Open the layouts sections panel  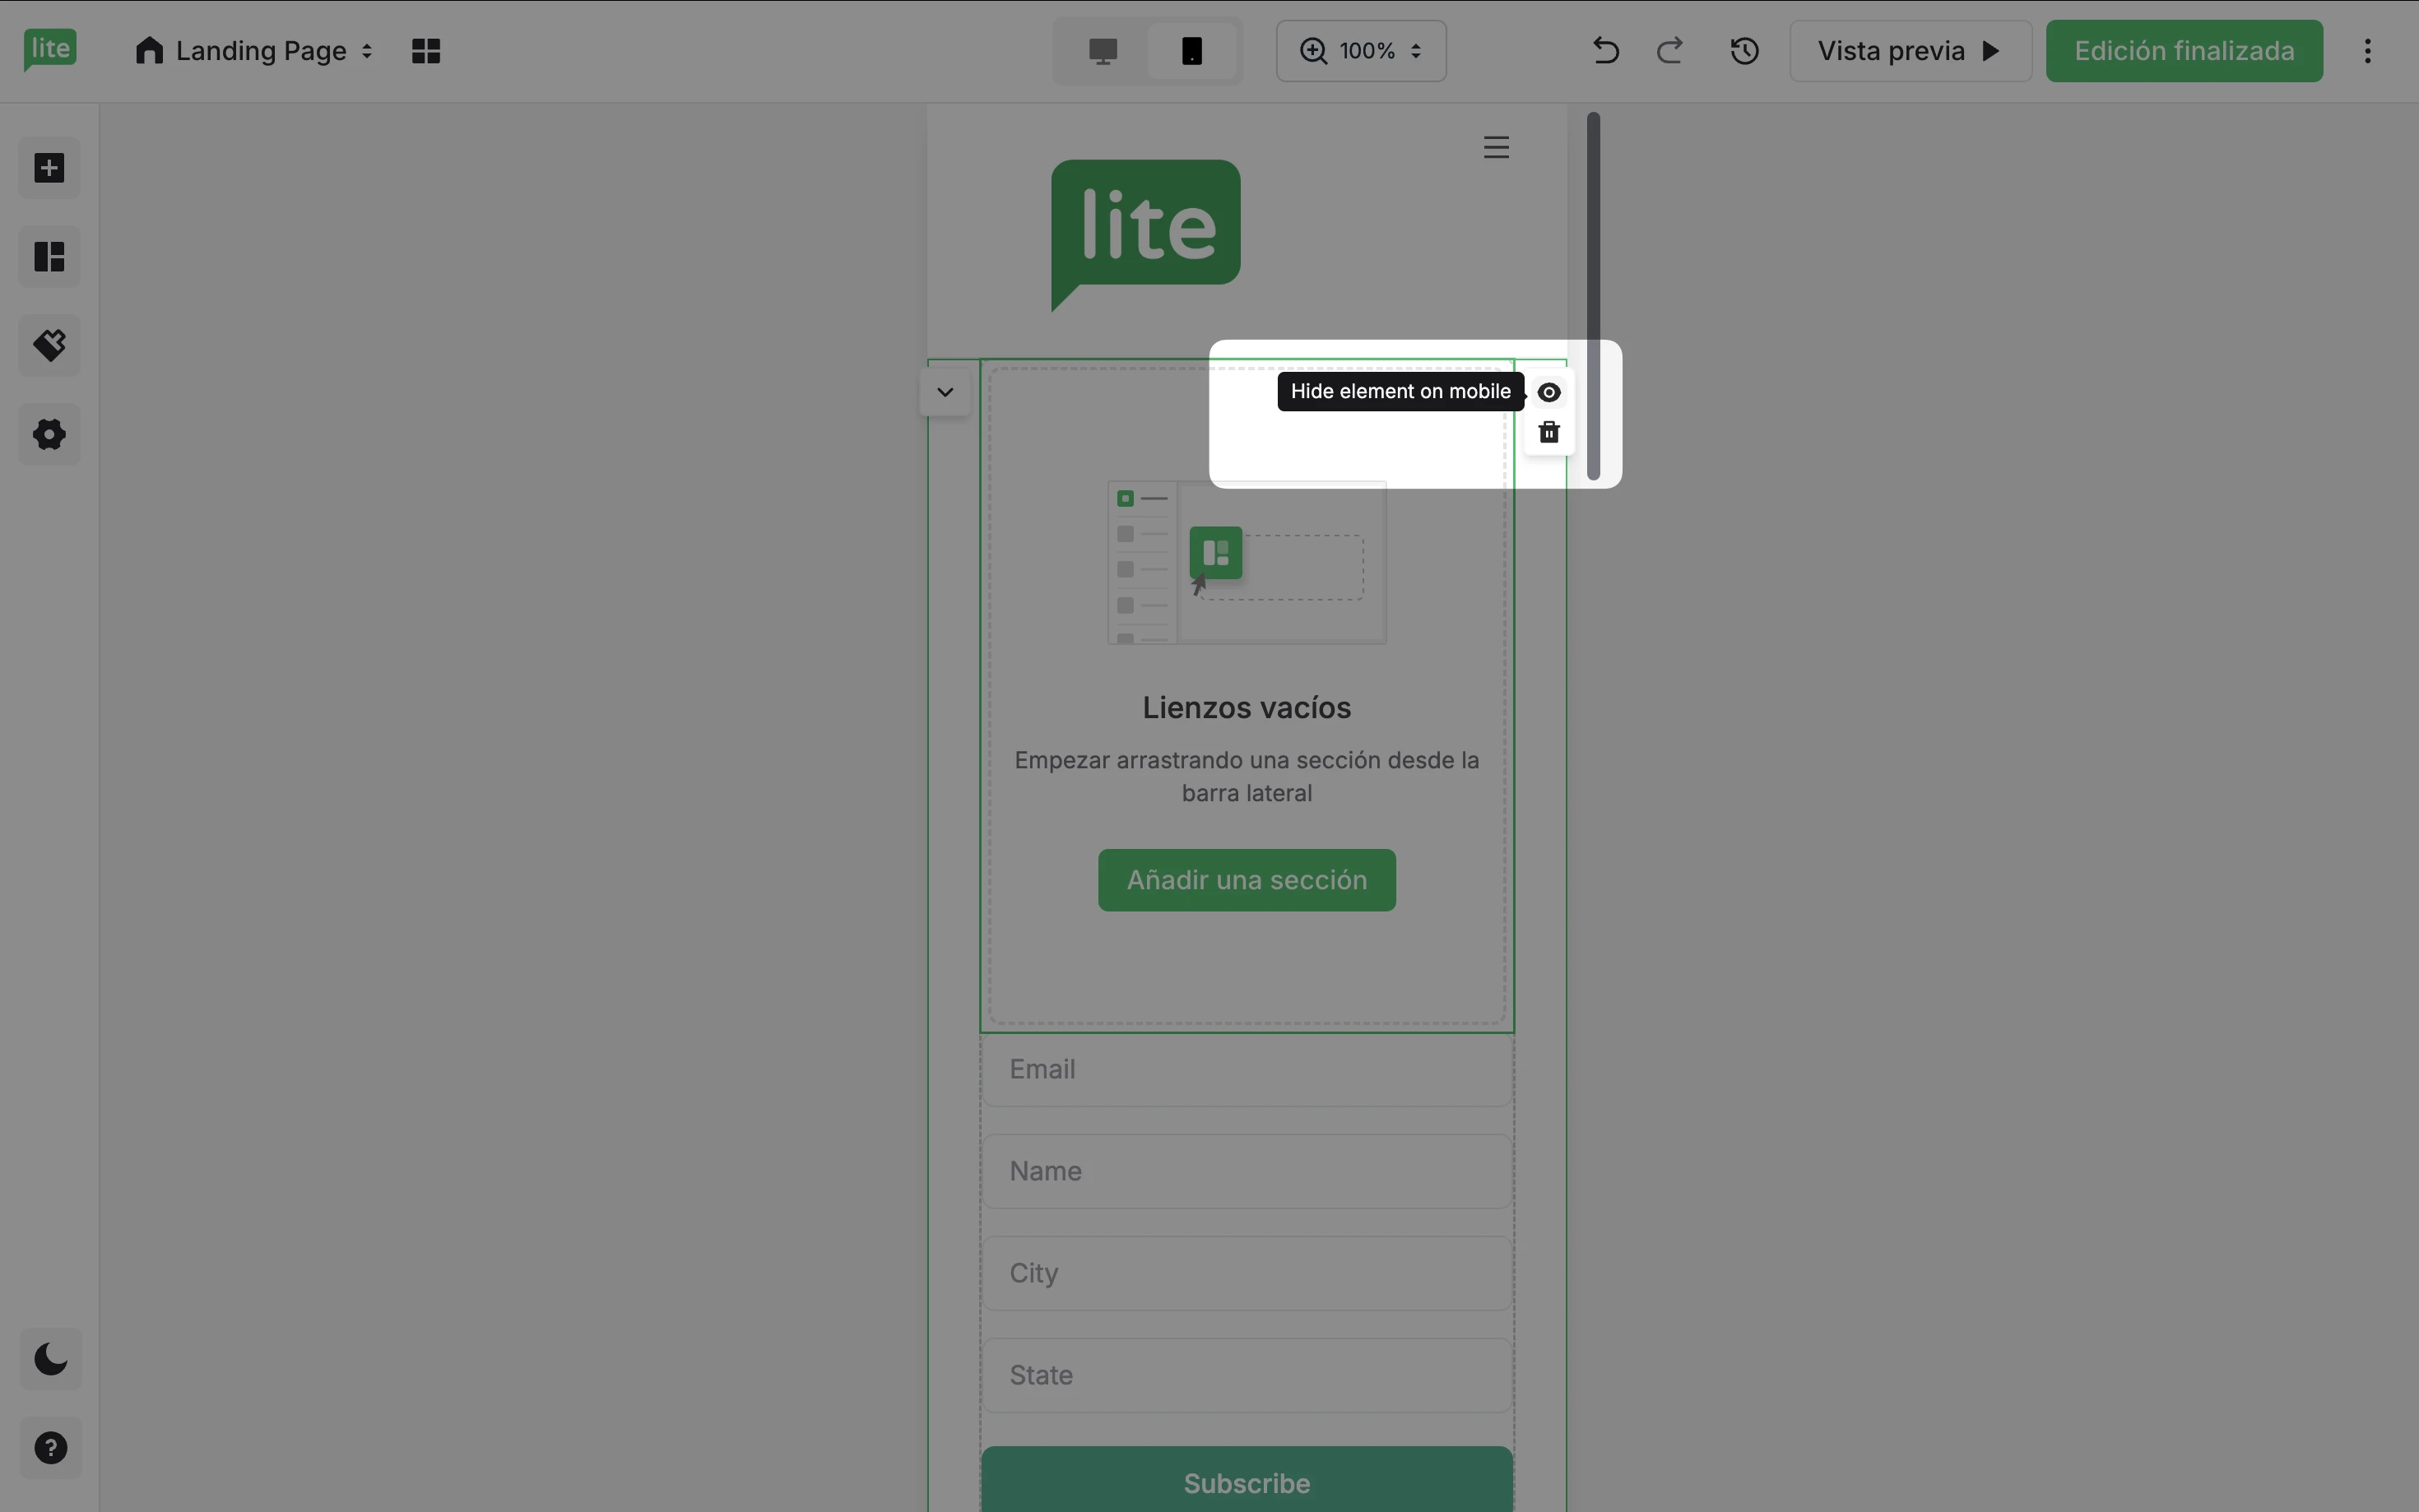(49, 257)
